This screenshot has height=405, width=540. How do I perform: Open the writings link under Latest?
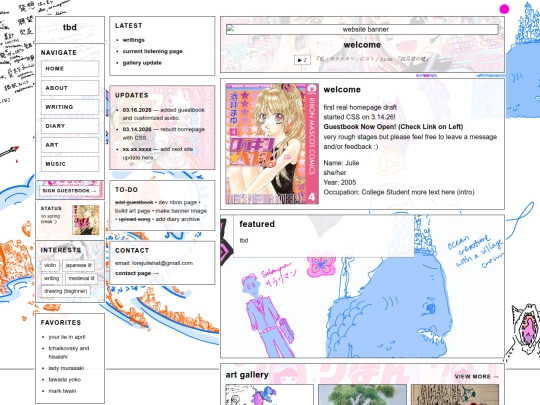click(134, 40)
